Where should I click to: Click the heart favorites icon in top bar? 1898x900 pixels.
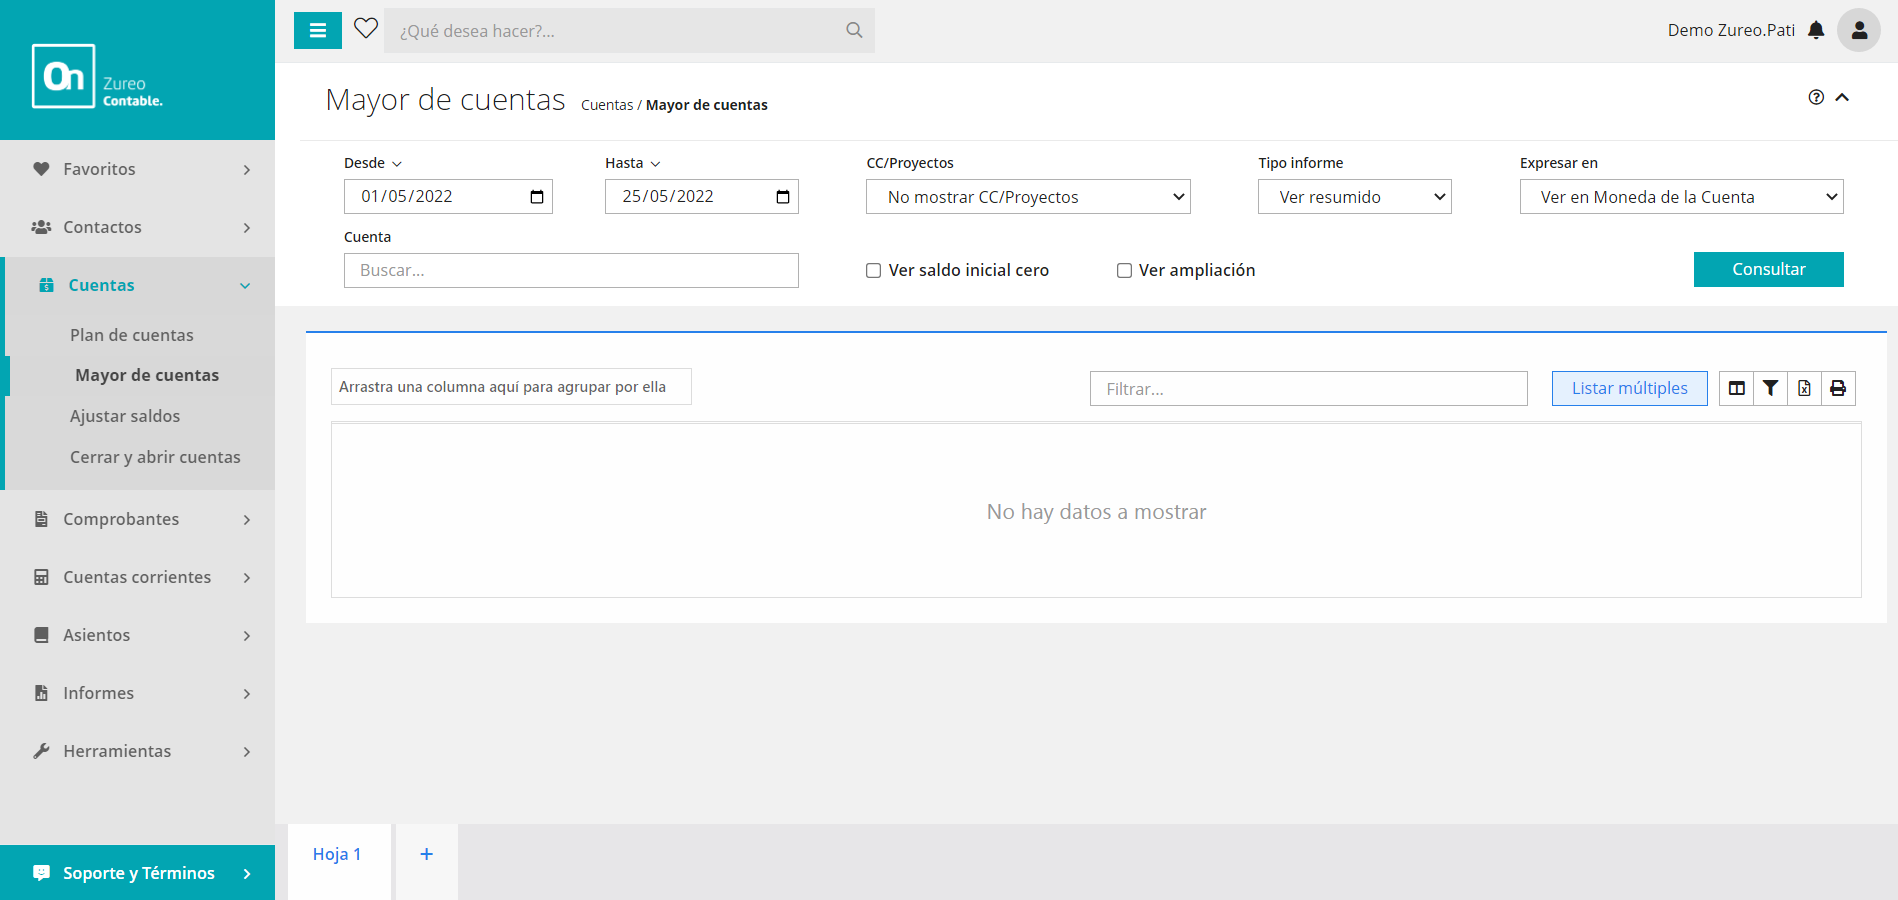tap(366, 29)
